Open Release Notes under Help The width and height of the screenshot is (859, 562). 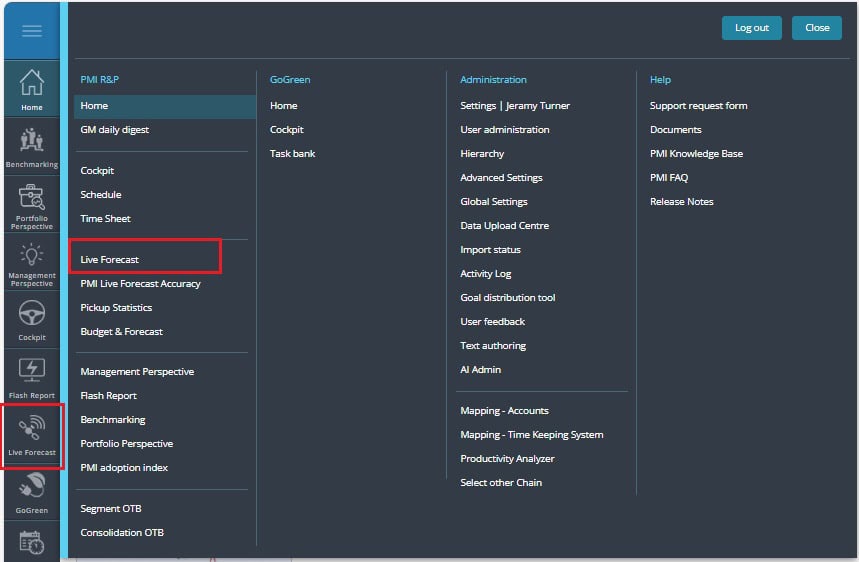(x=682, y=202)
